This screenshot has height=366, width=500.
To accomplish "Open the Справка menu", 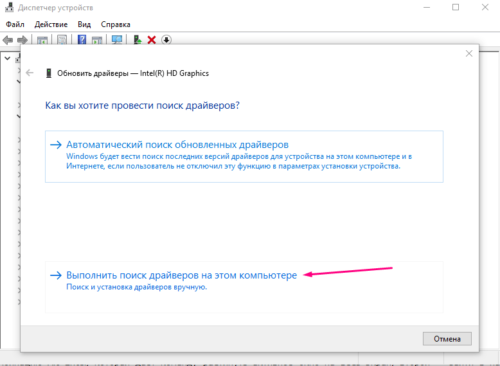I will click(115, 24).
